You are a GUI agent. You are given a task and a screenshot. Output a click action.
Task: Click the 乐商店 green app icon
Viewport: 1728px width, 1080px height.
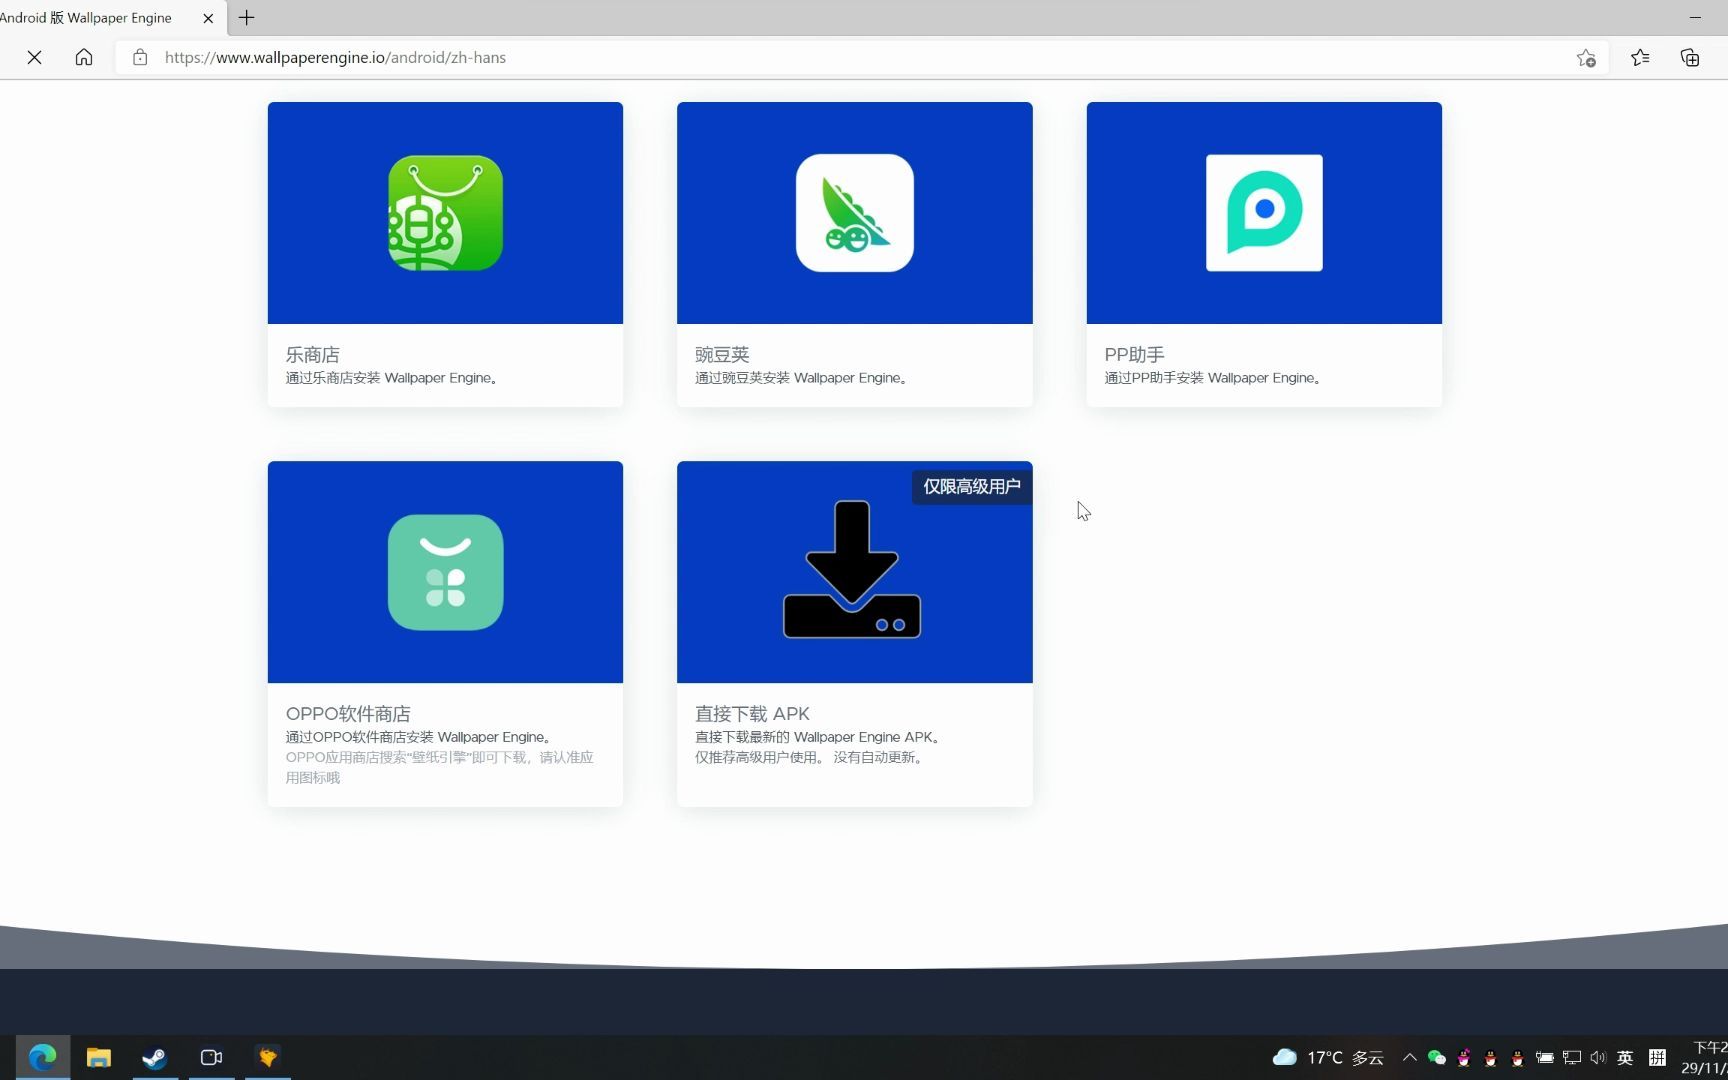(445, 213)
